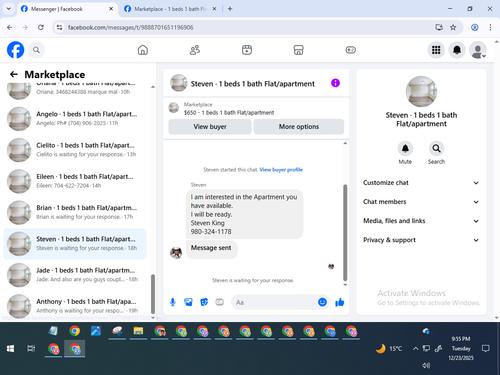The width and height of the screenshot is (500, 375).
Task: Click conversation list scrollbar
Action: 153,294
